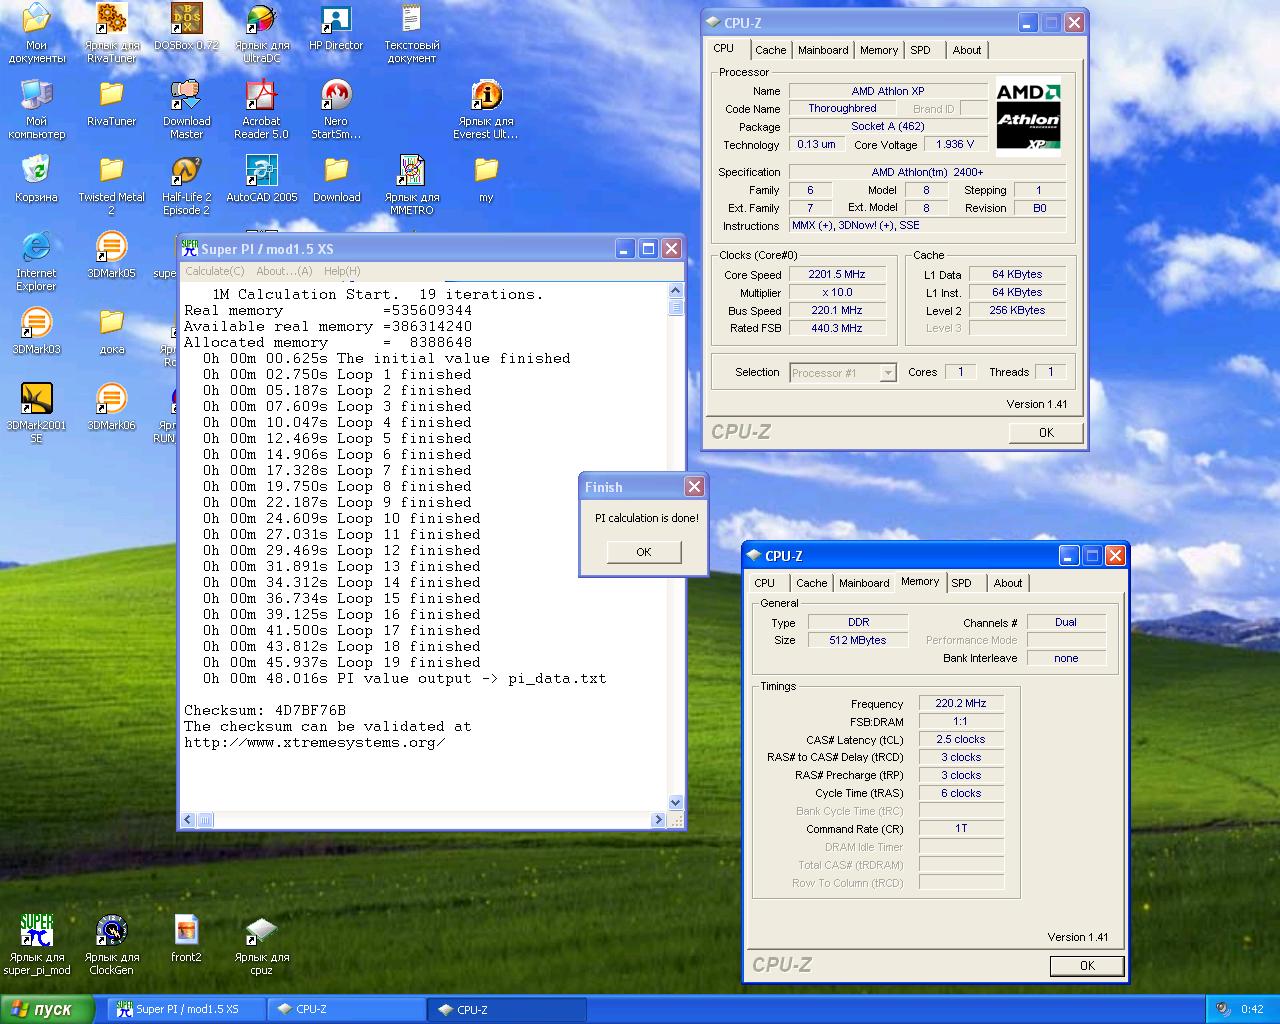The width and height of the screenshot is (1280, 1024).
Task: Switch to CPU tab in lower CPU-Z window
Action: [x=765, y=583]
